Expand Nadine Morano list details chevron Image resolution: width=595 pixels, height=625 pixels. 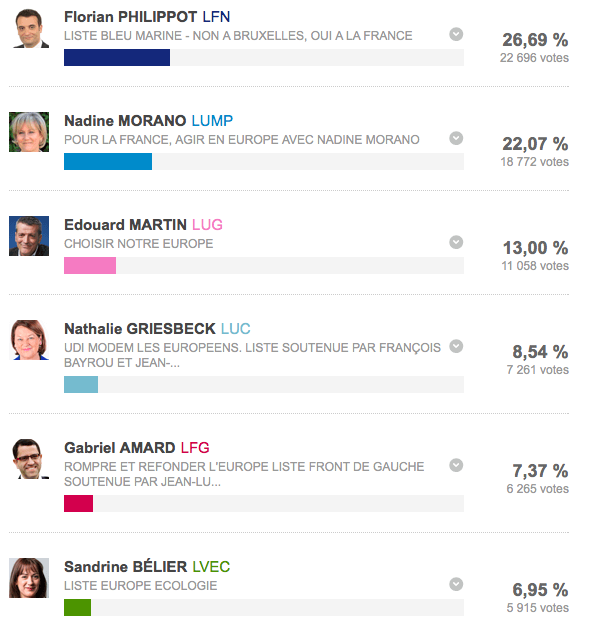456,138
